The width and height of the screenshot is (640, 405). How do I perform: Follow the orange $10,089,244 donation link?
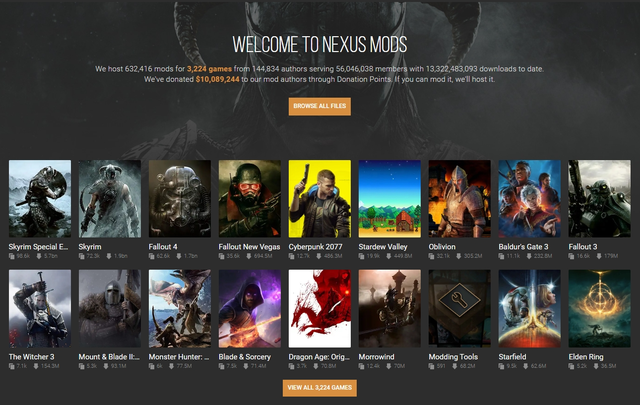[x=218, y=79]
